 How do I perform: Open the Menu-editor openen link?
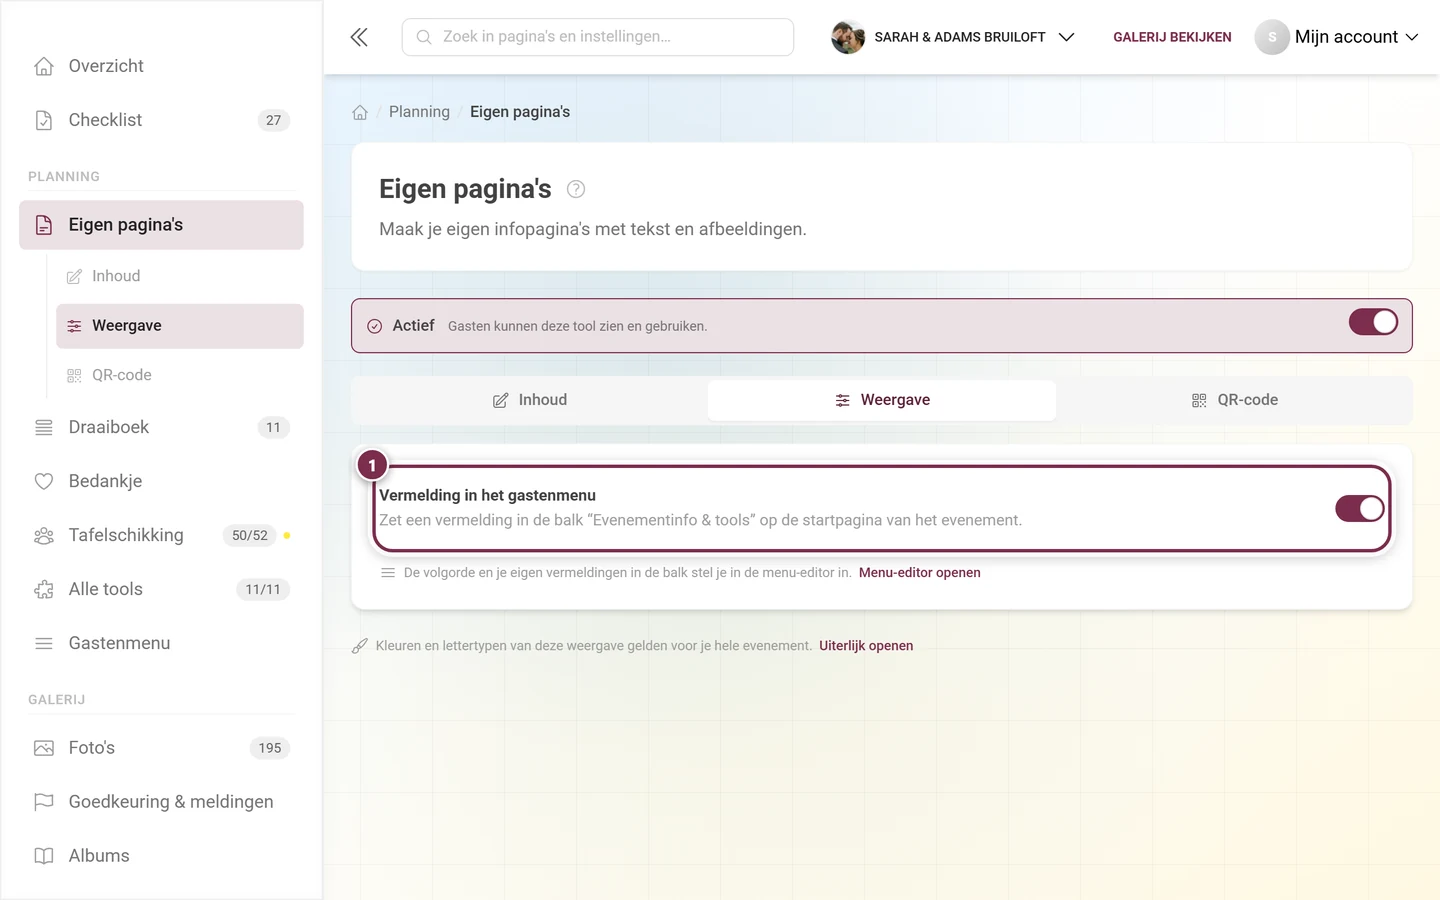click(919, 573)
